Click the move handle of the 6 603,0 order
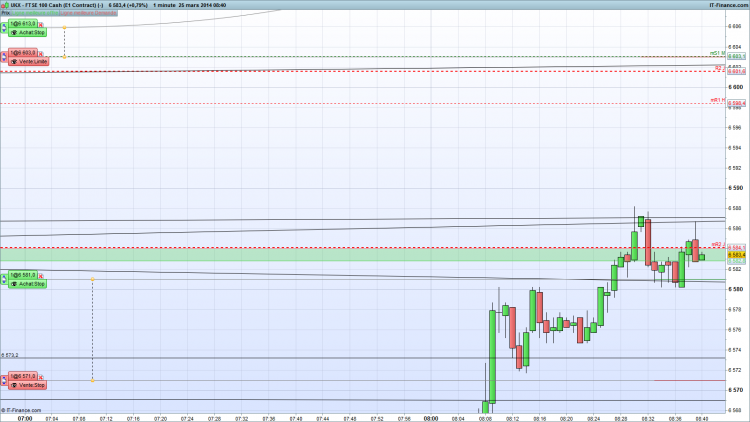Image resolution: width=750 pixels, height=422 pixels. pyautogui.click(x=4, y=57)
